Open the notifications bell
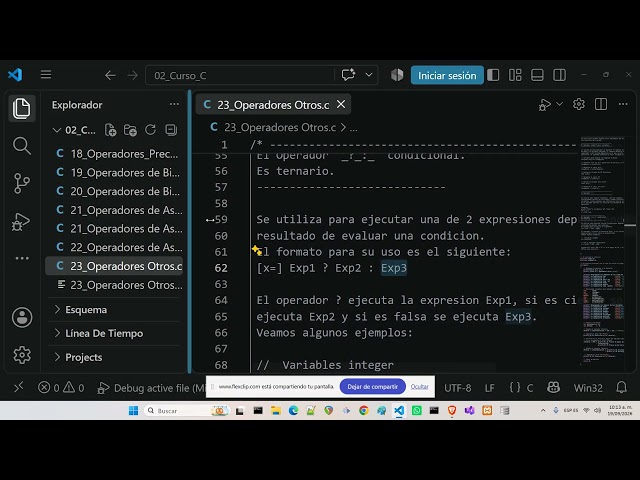Viewport: 640px width, 480px height. click(x=621, y=387)
